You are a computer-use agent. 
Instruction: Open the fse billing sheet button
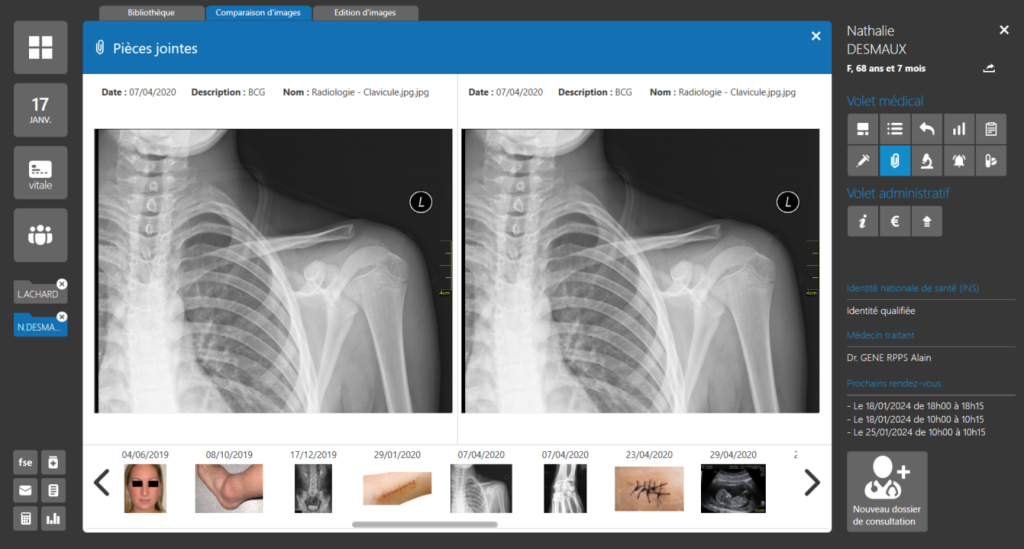[25, 462]
